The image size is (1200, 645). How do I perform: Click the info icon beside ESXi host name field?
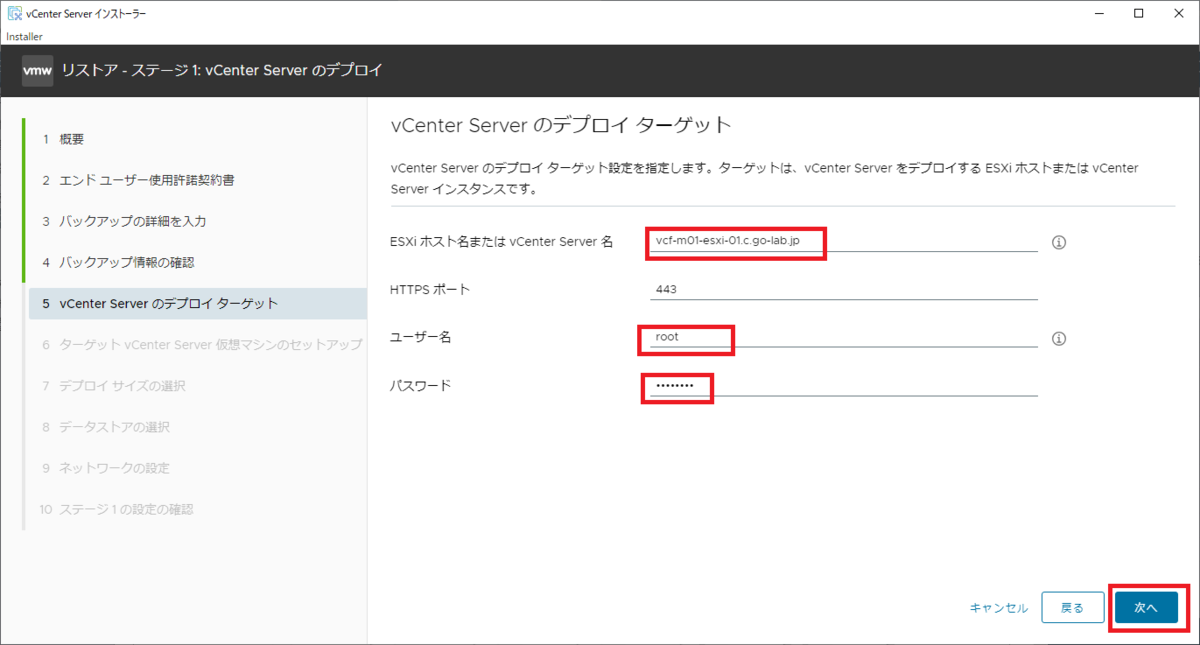(x=1059, y=242)
